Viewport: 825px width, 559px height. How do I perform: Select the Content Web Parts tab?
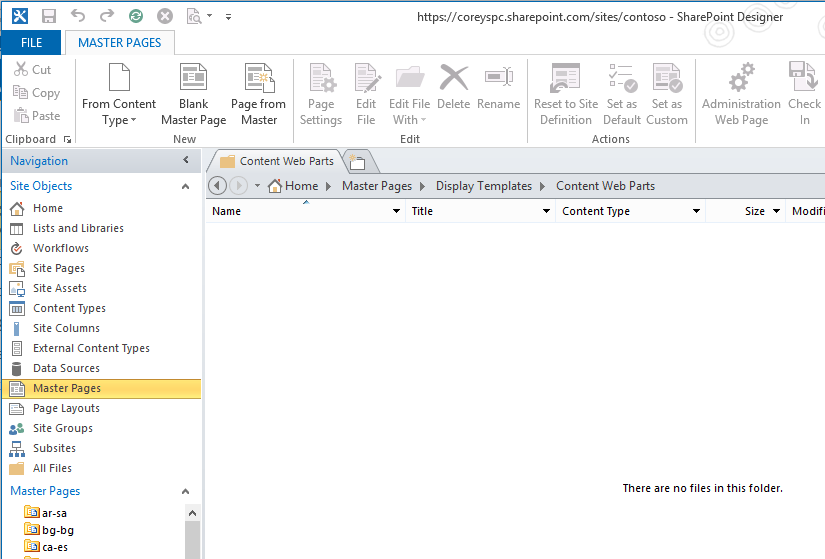point(277,162)
